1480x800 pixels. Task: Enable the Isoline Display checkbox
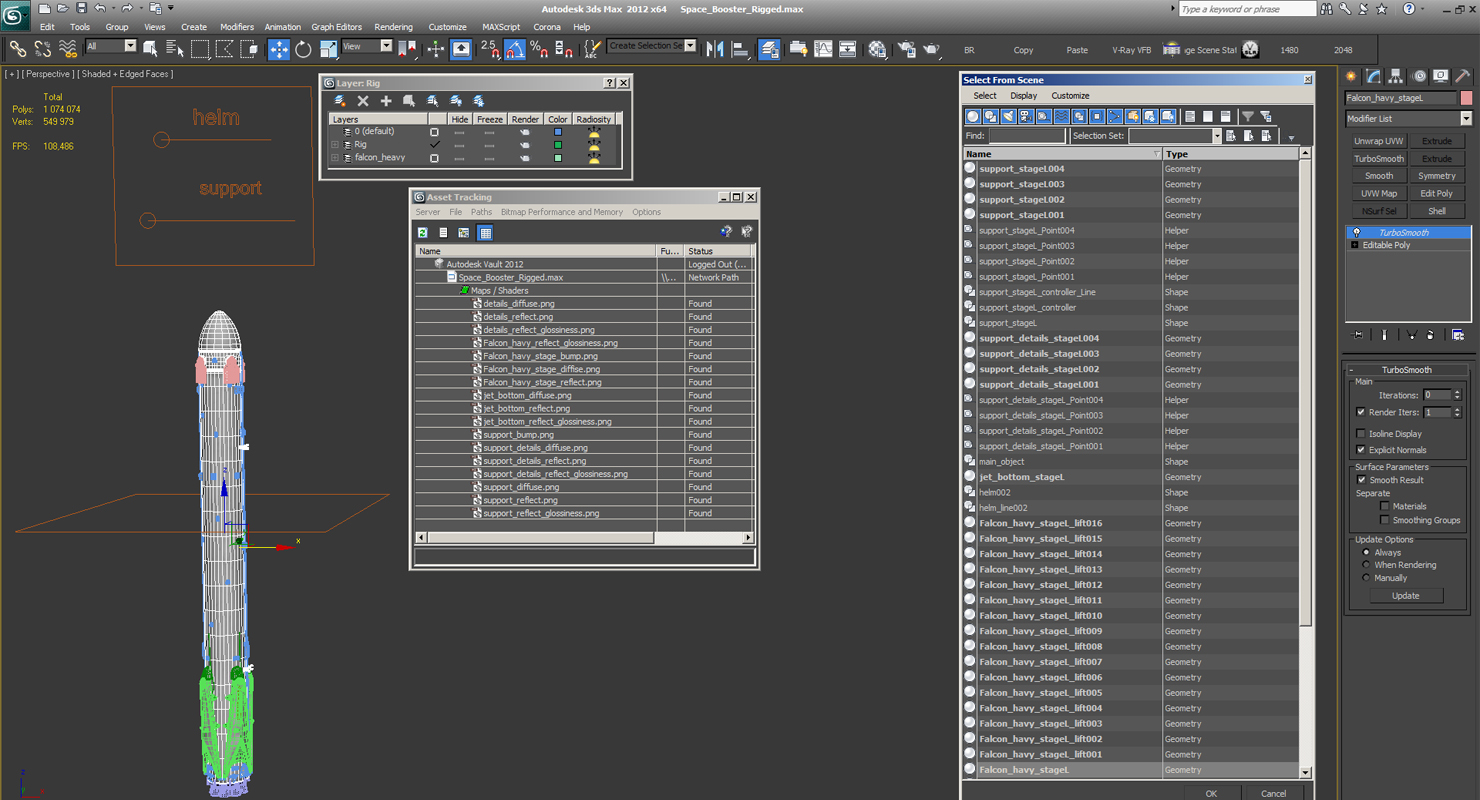(x=1361, y=434)
